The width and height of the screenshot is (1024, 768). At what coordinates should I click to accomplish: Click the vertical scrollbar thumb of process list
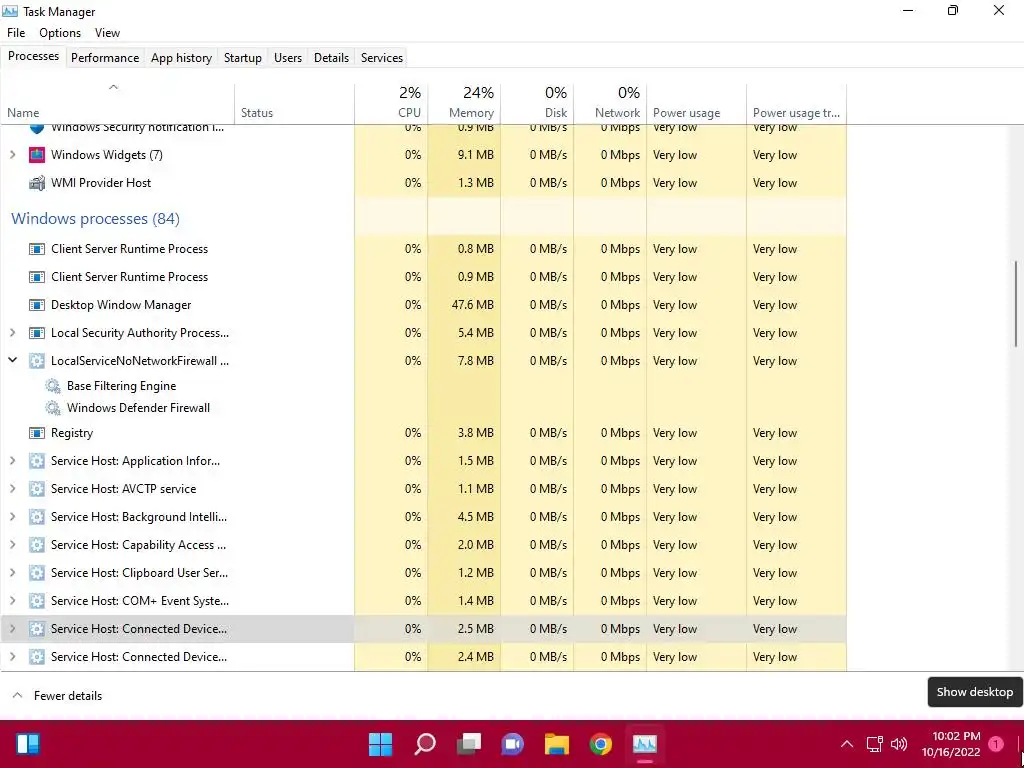pos(1016,304)
